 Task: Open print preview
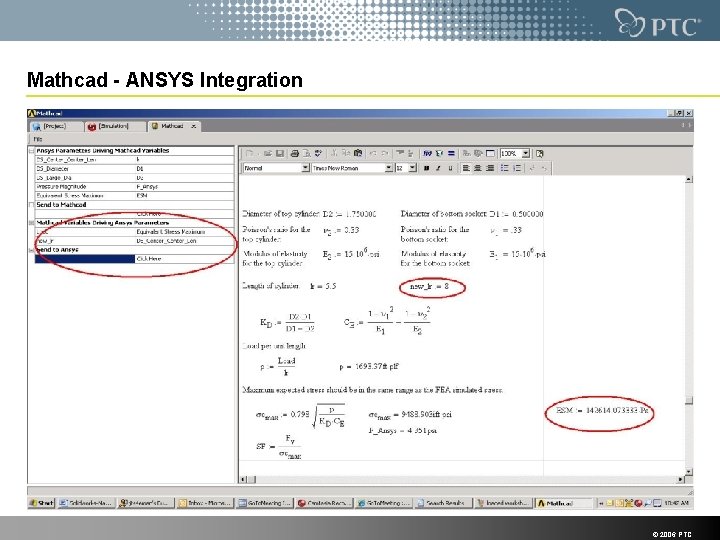click(x=306, y=153)
